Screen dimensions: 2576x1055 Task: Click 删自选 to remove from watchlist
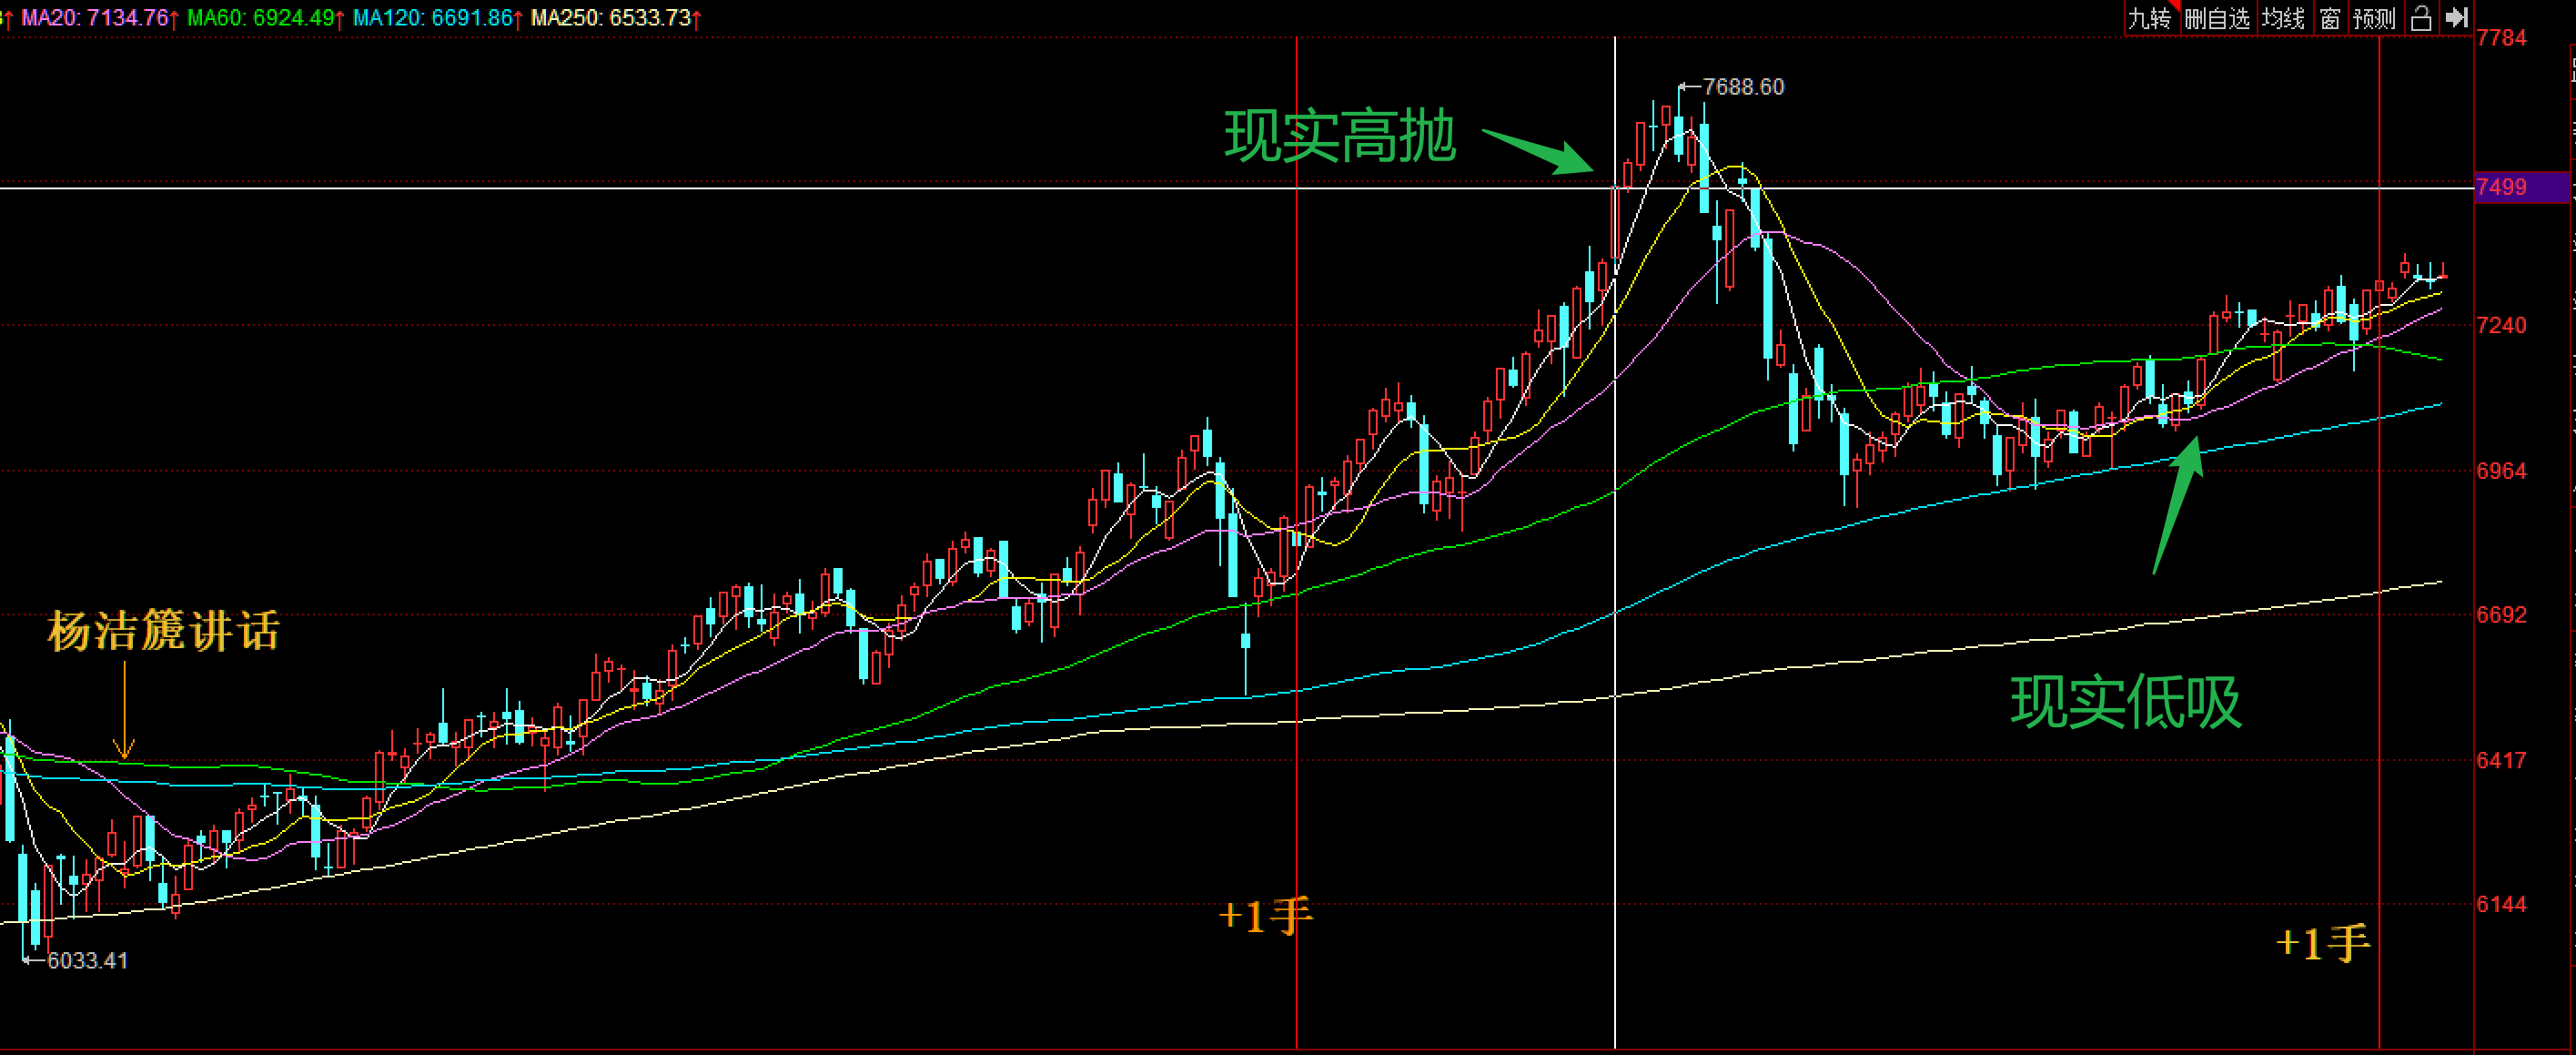pyautogui.click(x=2217, y=18)
